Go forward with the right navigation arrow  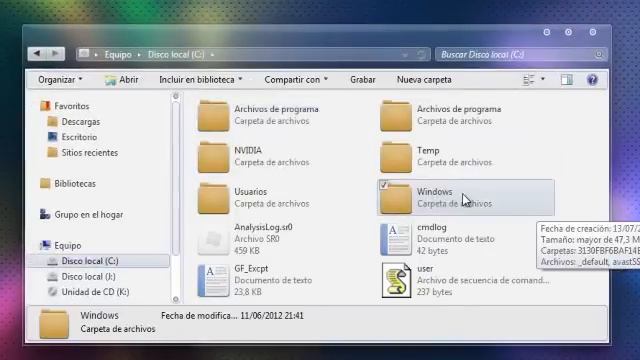(x=55, y=53)
